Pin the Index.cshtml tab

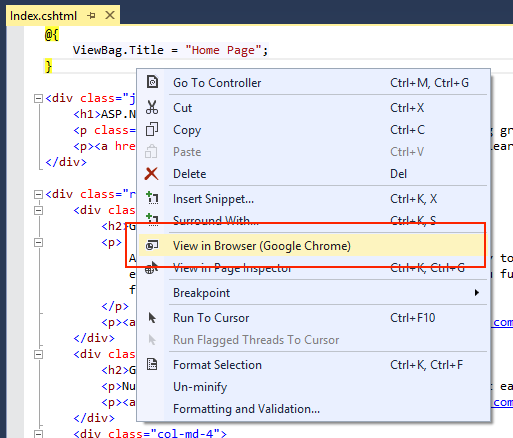tap(91, 15)
